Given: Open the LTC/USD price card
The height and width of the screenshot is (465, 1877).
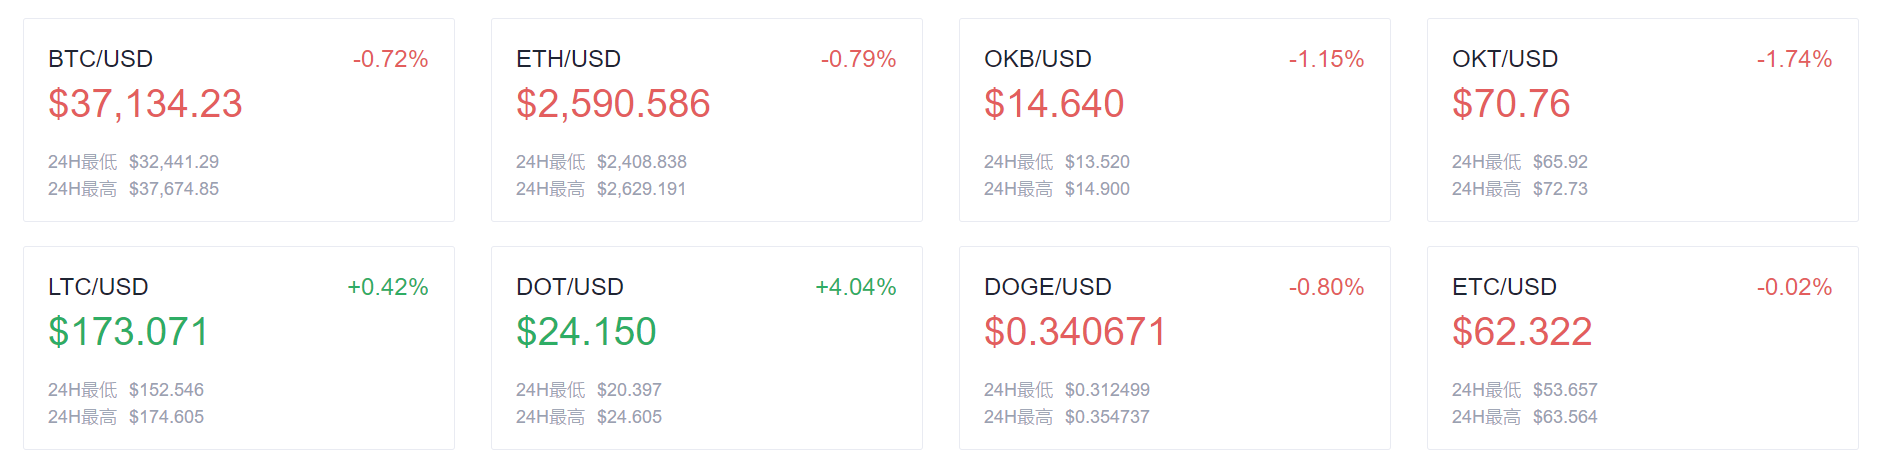Looking at the screenshot, I should coord(239,348).
